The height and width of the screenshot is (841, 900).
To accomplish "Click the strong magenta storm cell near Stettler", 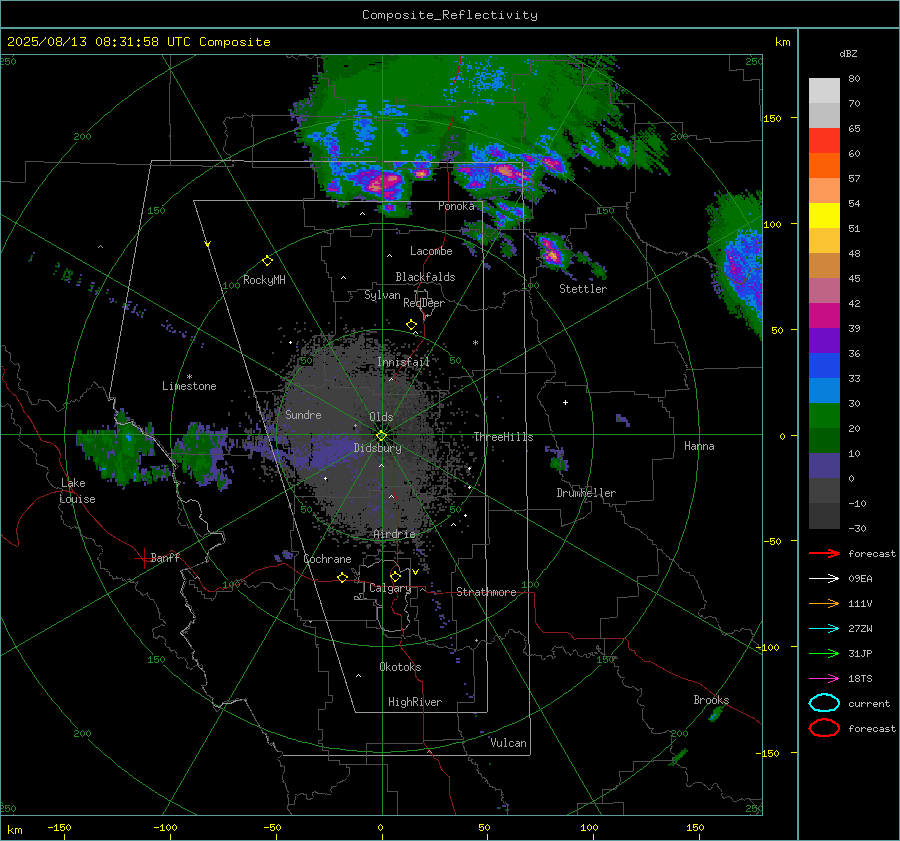I will pos(552,252).
